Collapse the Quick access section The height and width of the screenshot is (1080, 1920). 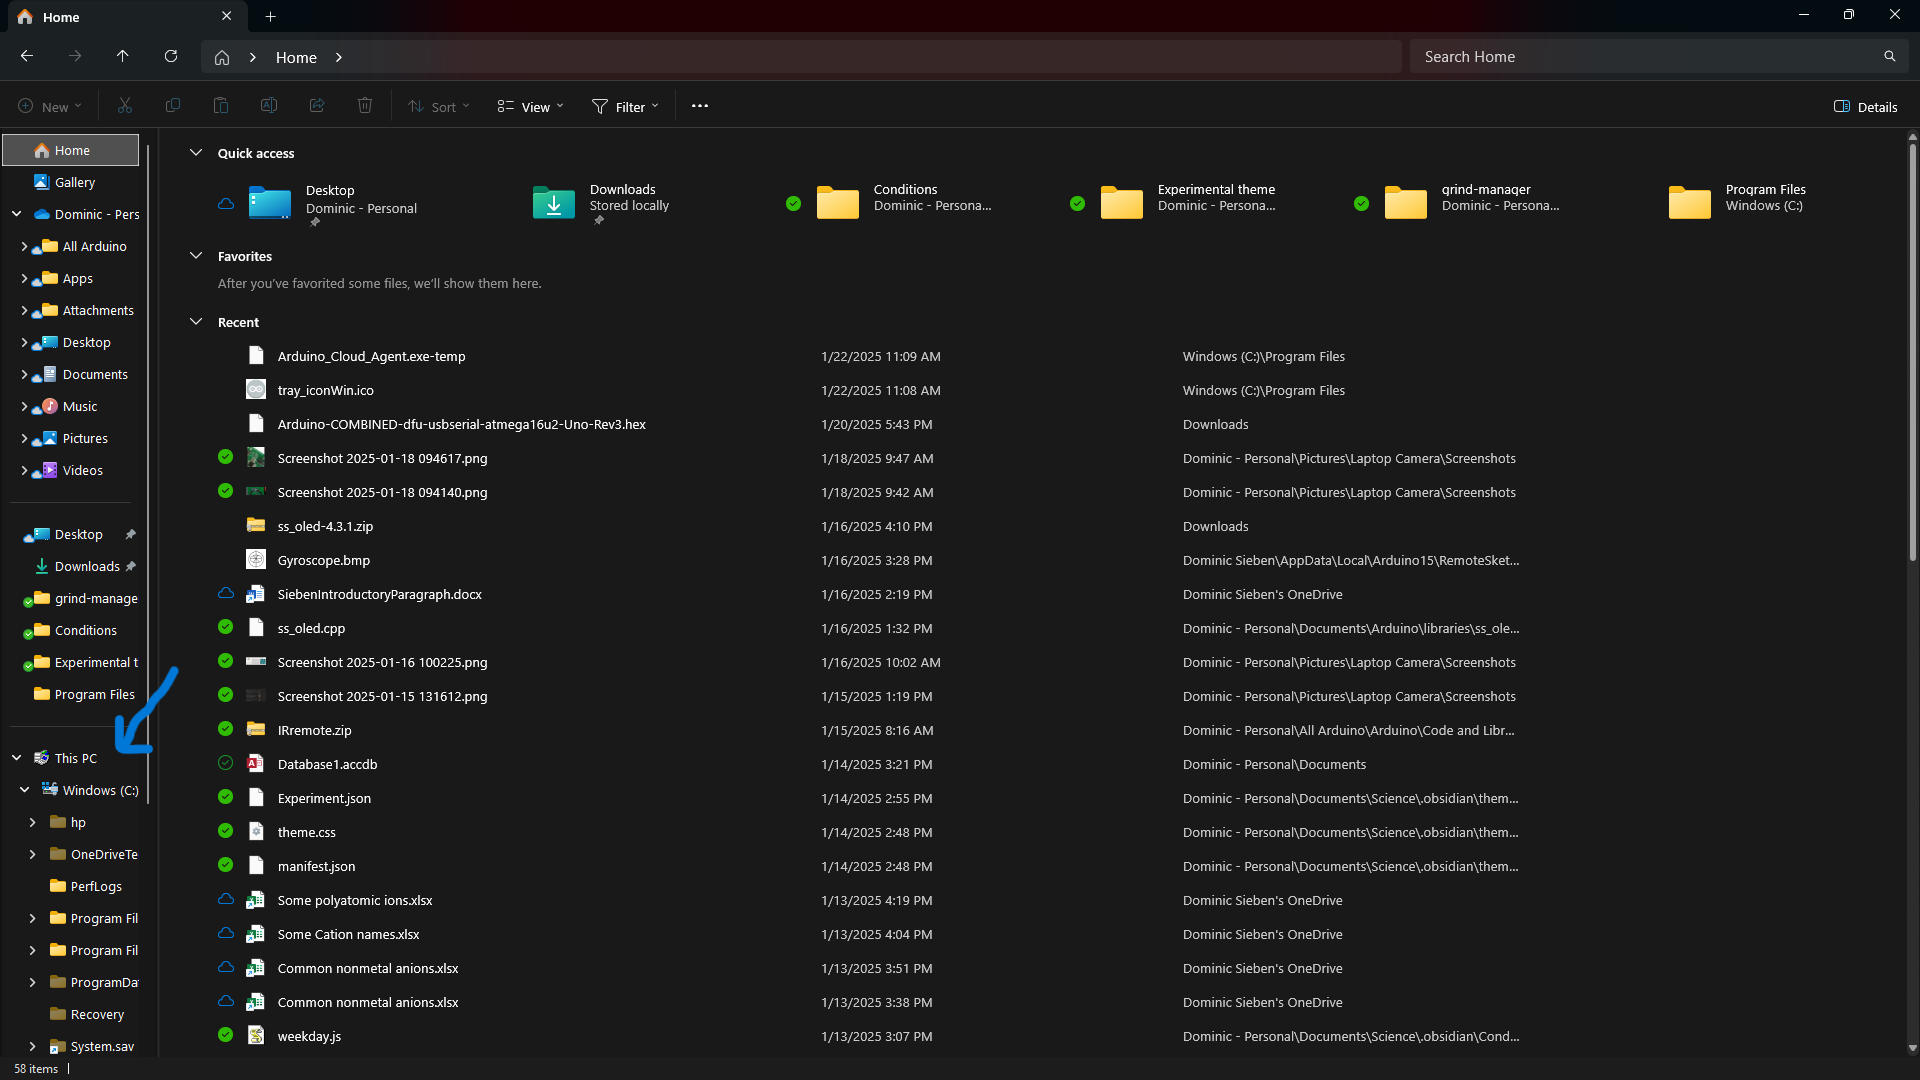coord(196,153)
